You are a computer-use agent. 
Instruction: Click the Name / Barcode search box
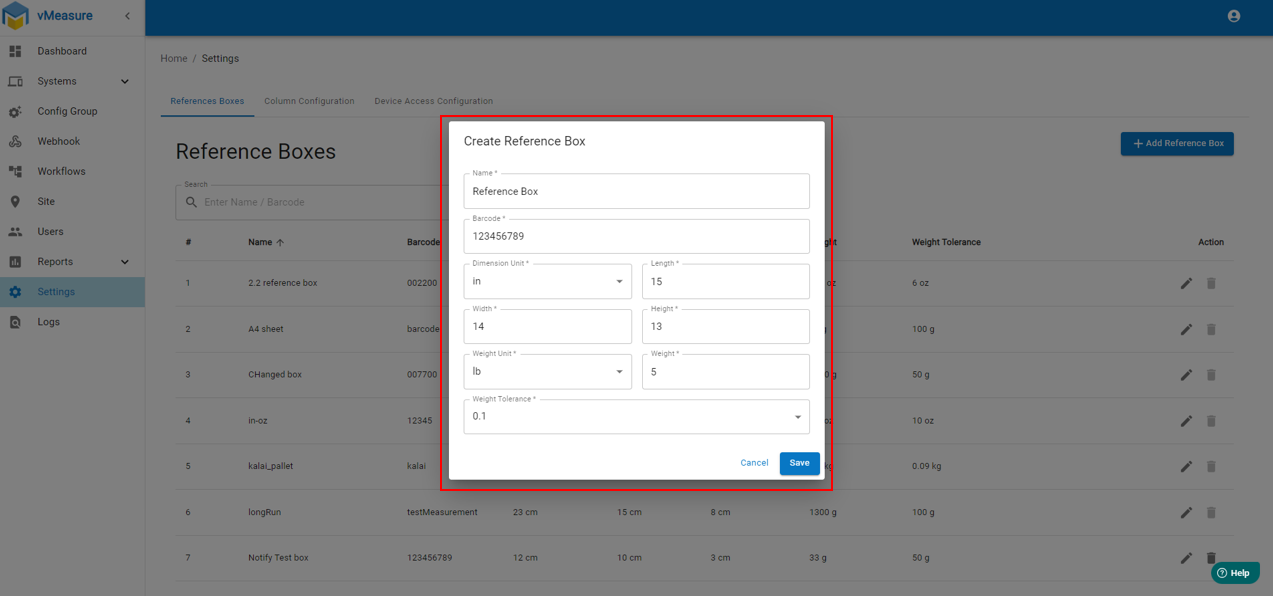[x=310, y=202]
